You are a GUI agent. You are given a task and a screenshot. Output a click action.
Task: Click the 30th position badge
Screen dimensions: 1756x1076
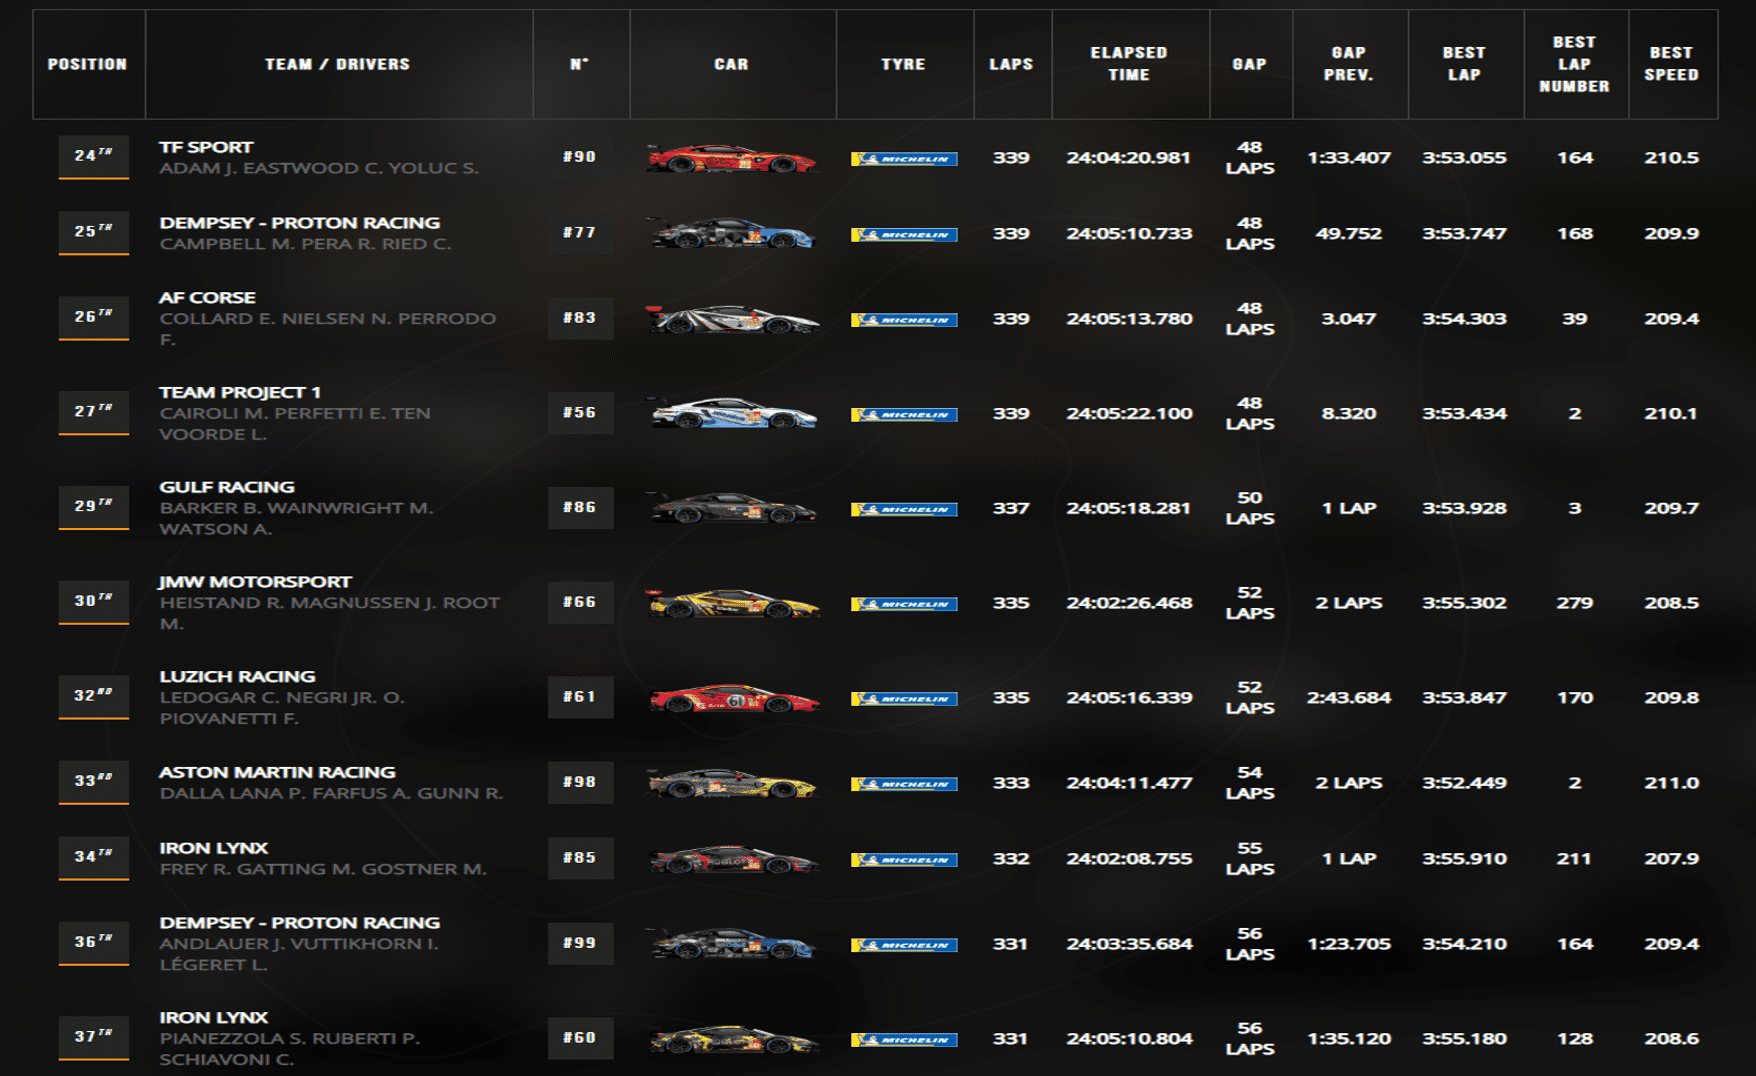(x=93, y=602)
